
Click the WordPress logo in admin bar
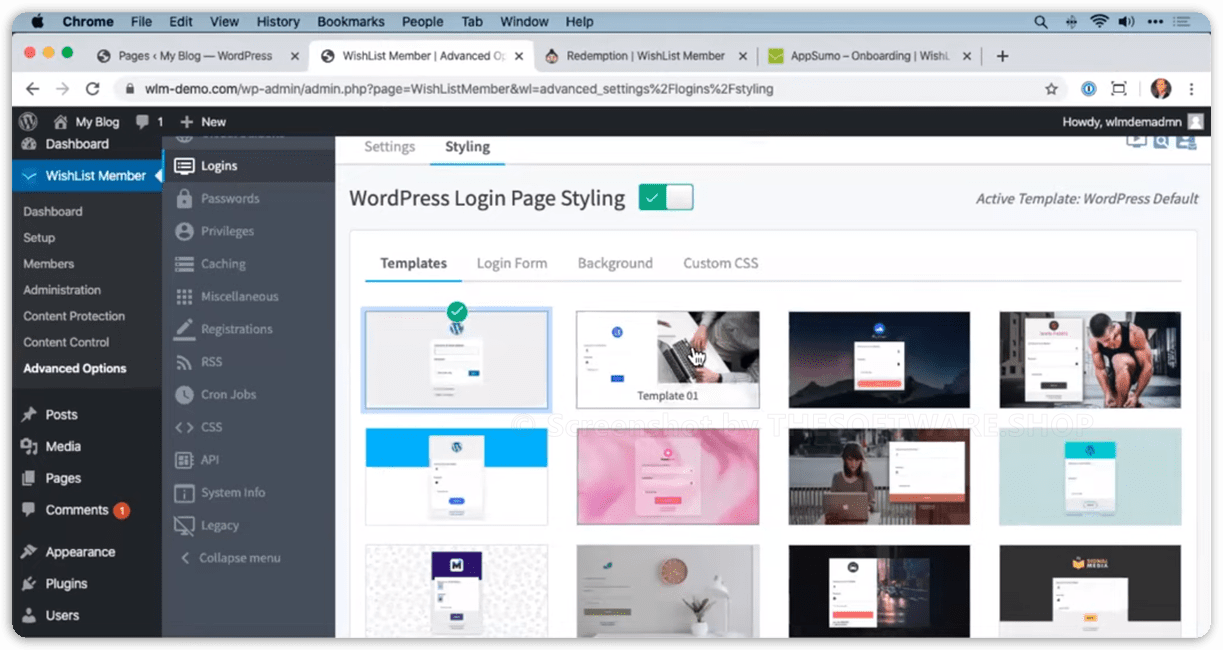coord(28,122)
